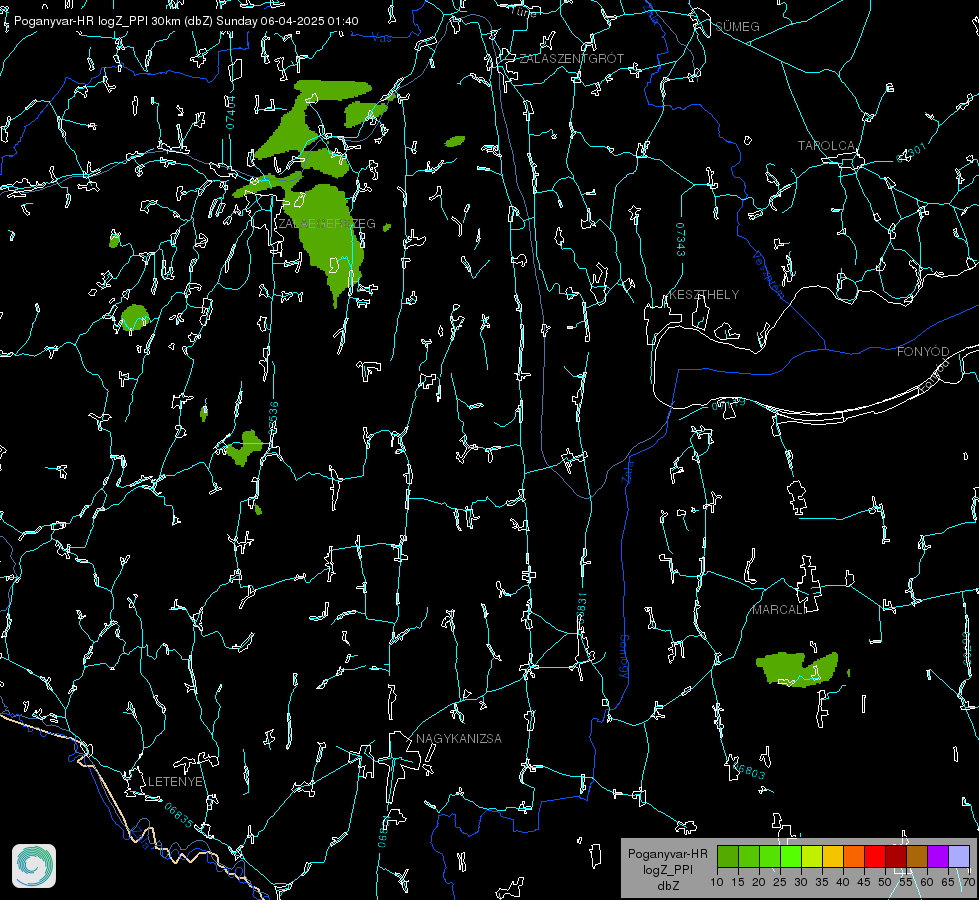Click the swirl logo icon
Image resolution: width=979 pixels, height=900 pixels.
point(34,866)
